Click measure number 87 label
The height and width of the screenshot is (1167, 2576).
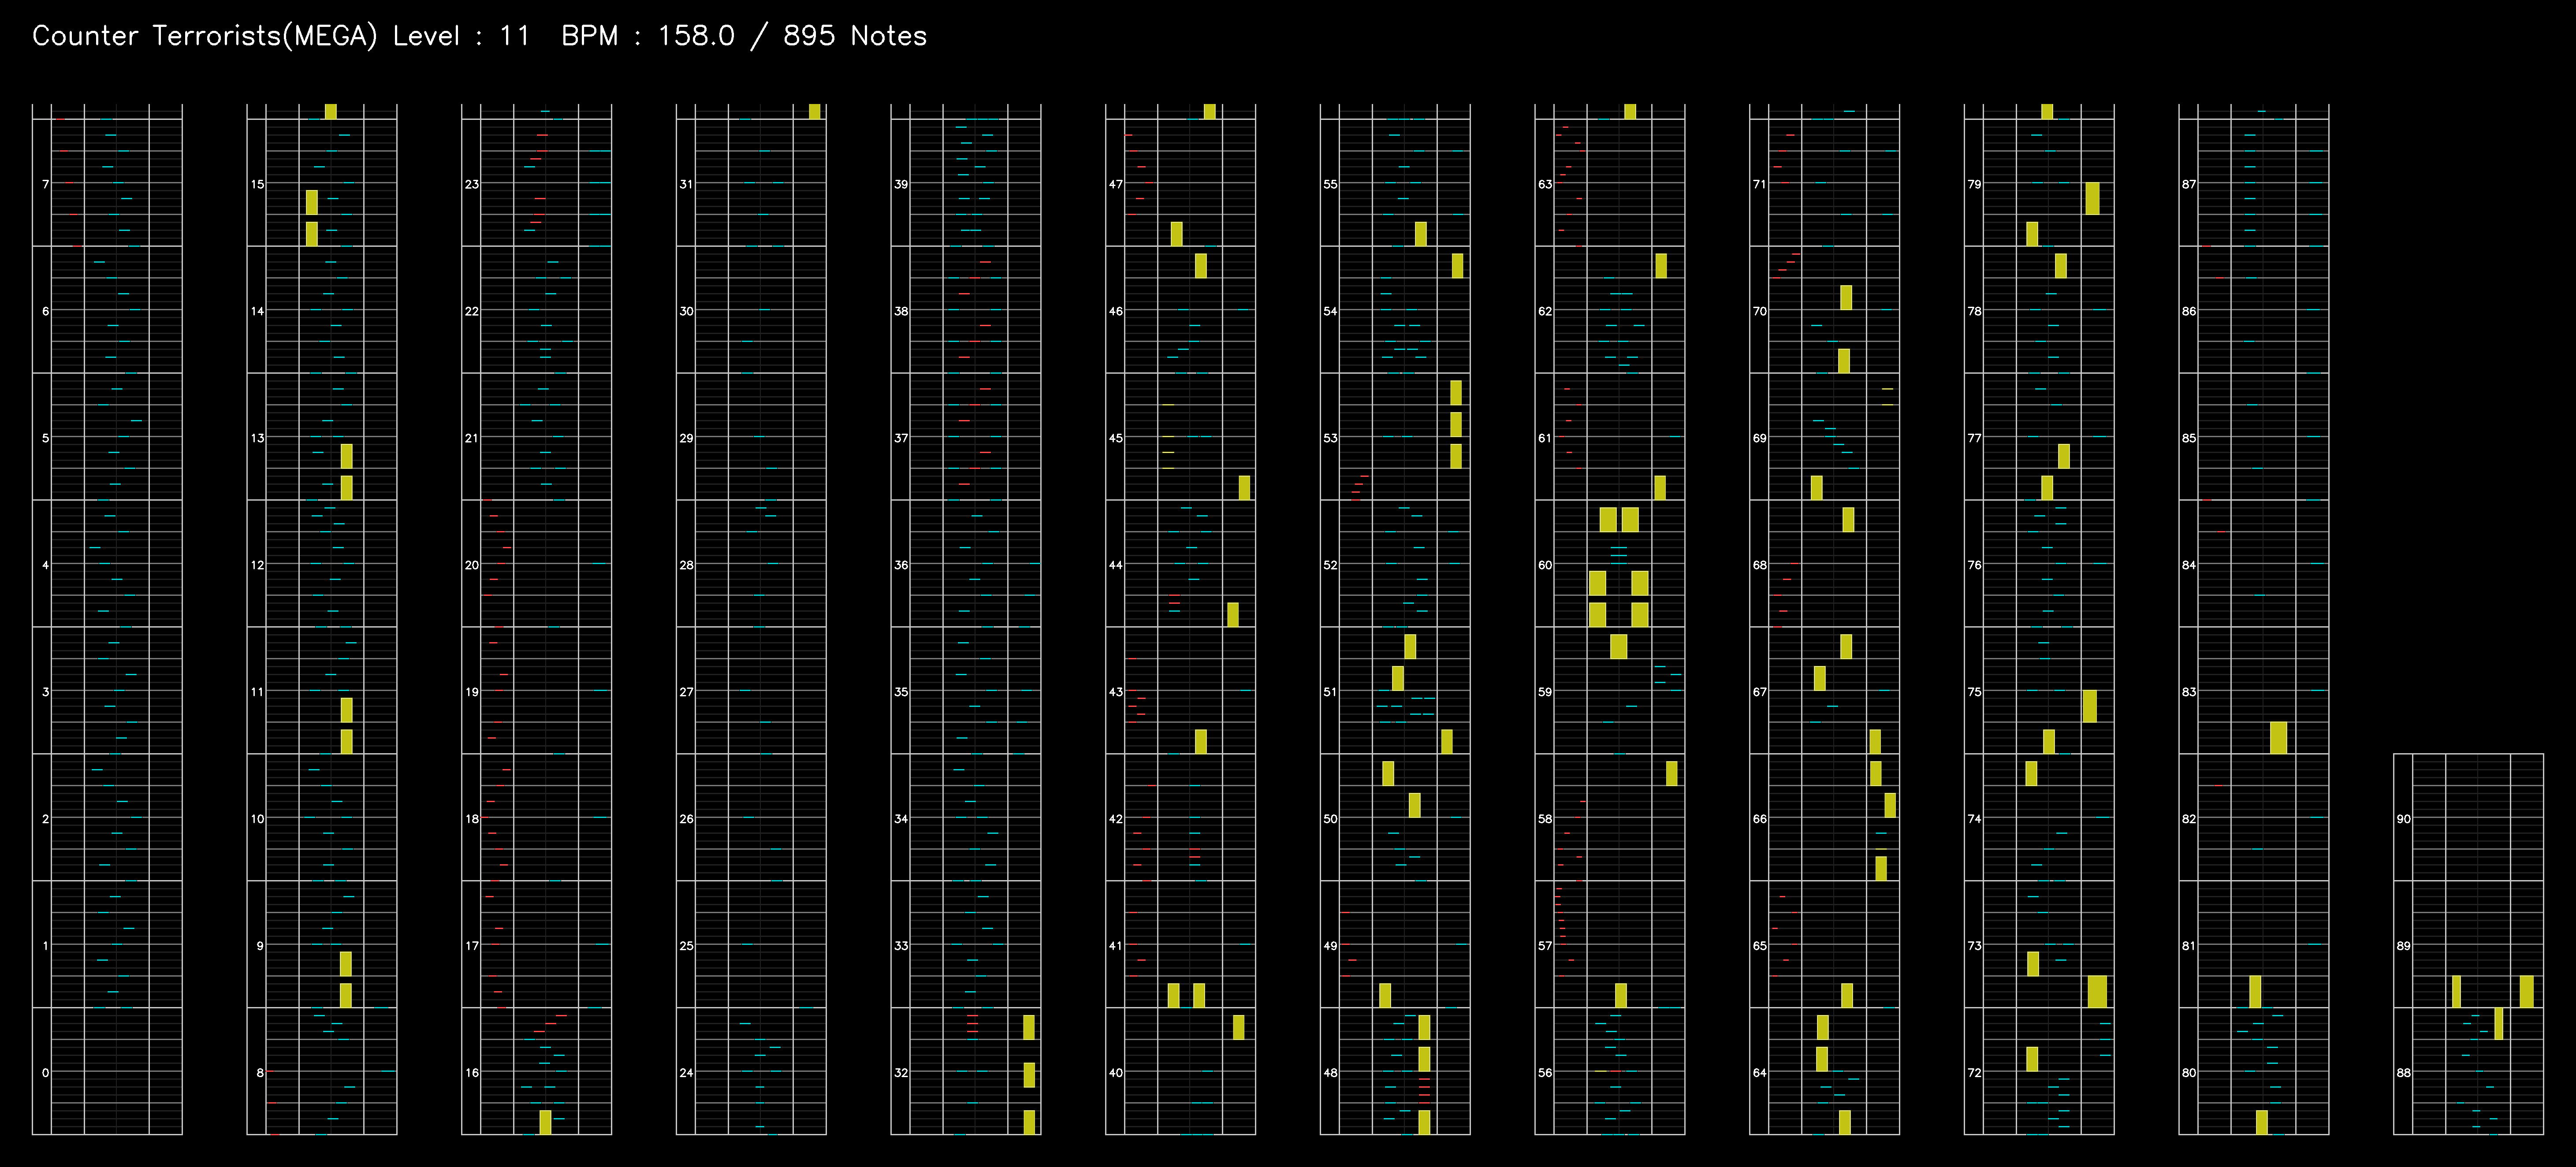(x=2189, y=184)
